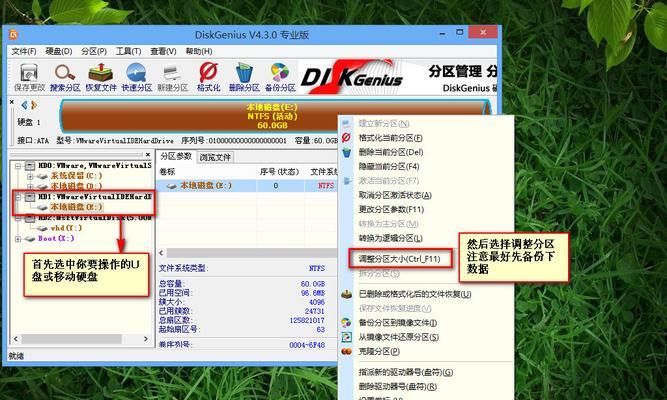Select 本地磁盘(D:) in the disk tree
The image size is (667, 400).
[76, 186]
